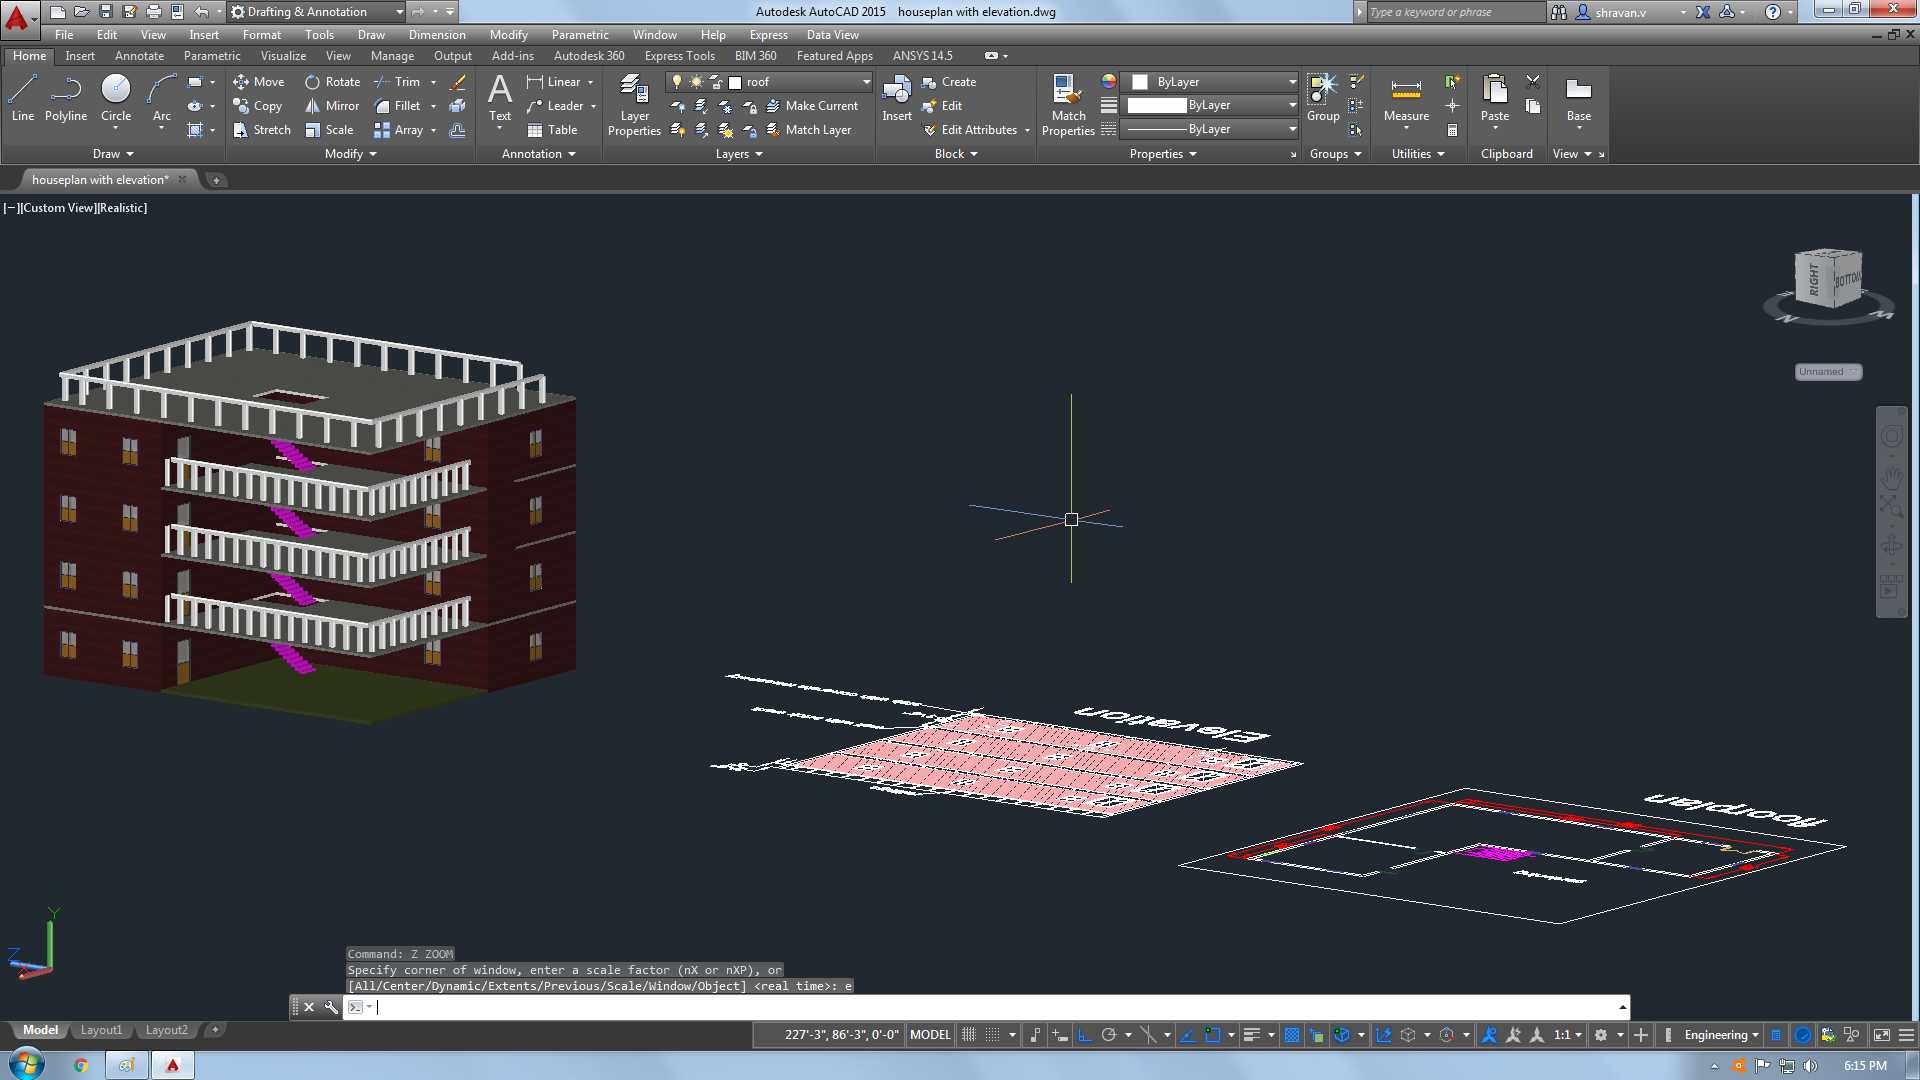Click the Cut icon in Clipboard panel
The width and height of the screenshot is (1920, 1080).
[x=1533, y=82]
